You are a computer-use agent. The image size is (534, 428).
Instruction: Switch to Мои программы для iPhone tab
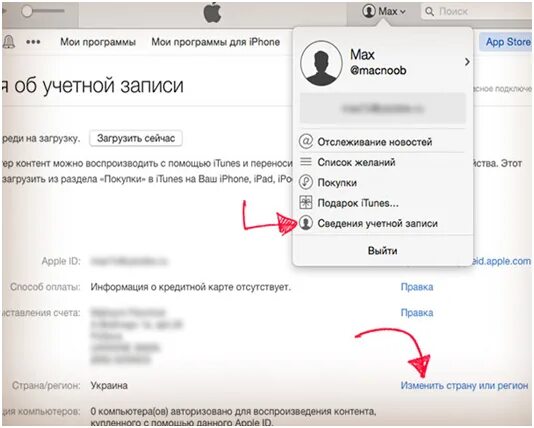tap(216, 42)
